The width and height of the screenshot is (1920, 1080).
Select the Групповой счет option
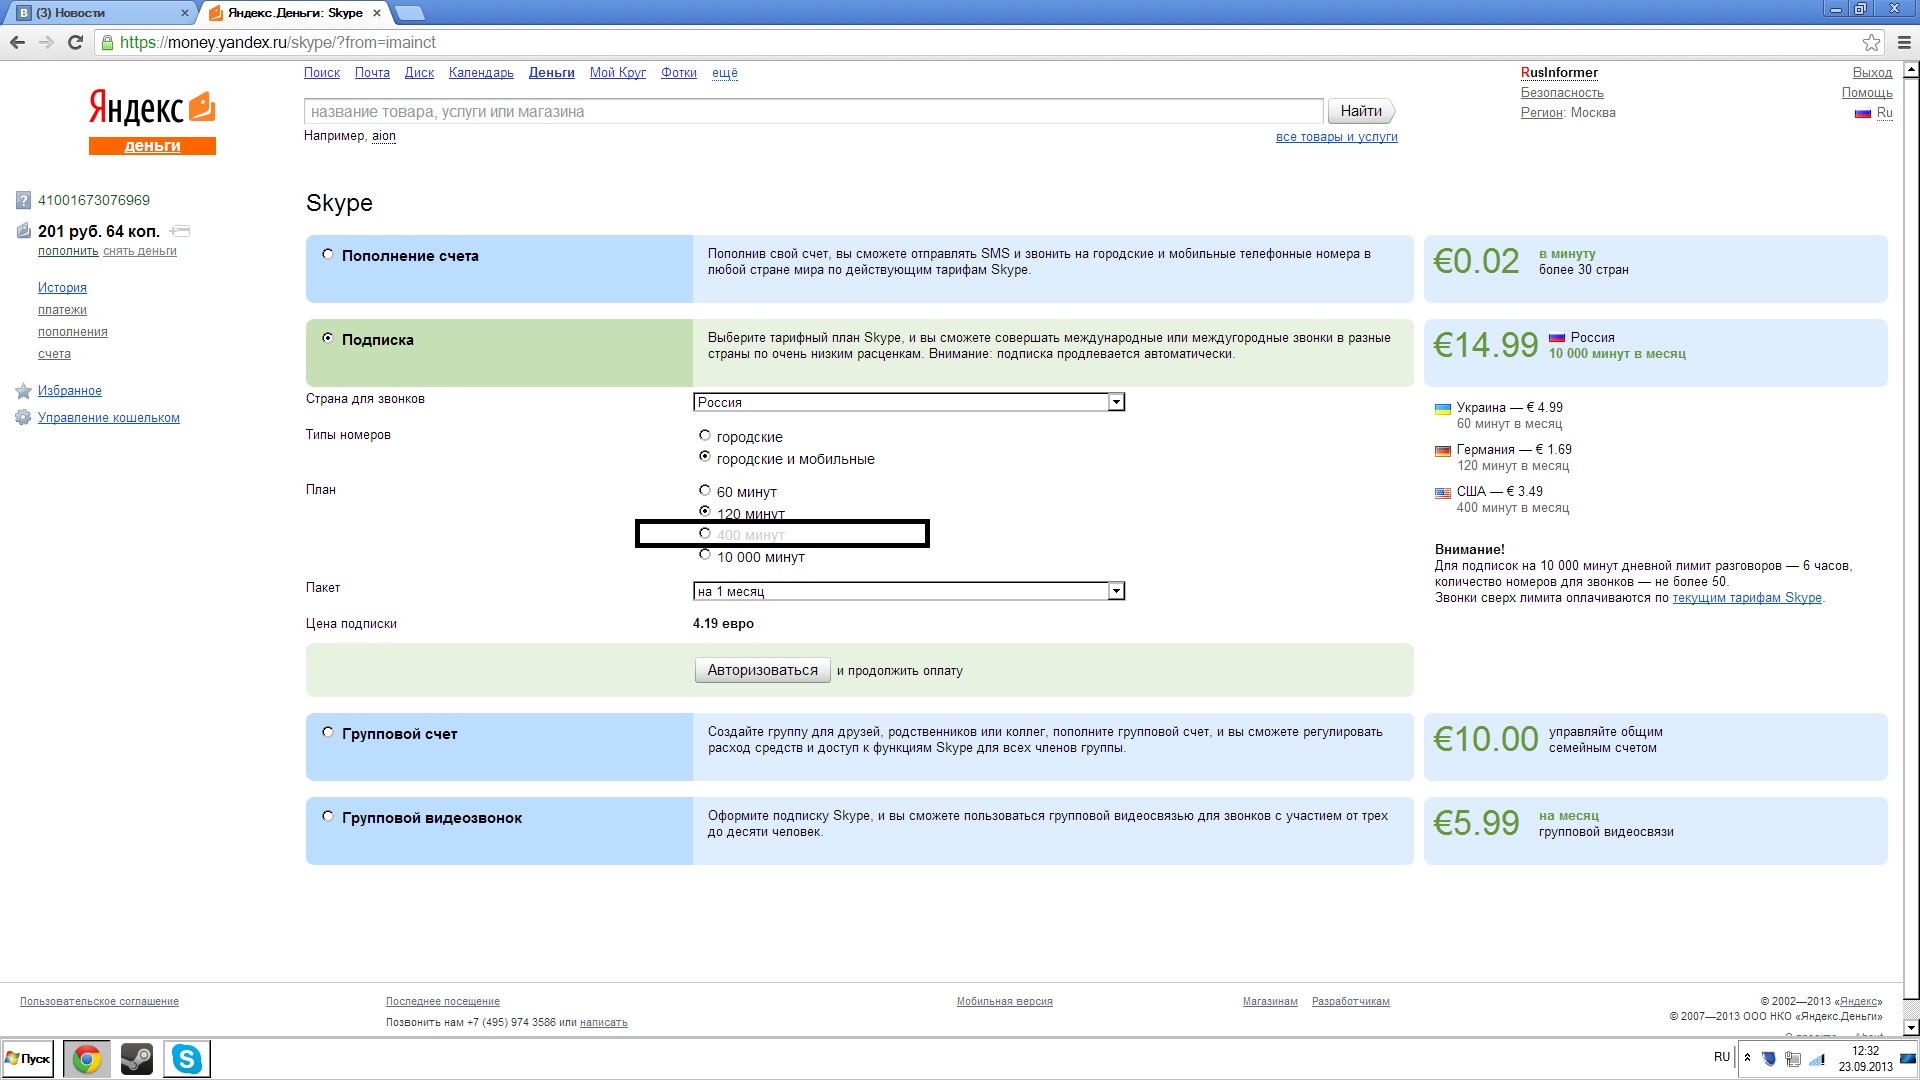pos(328,733)
